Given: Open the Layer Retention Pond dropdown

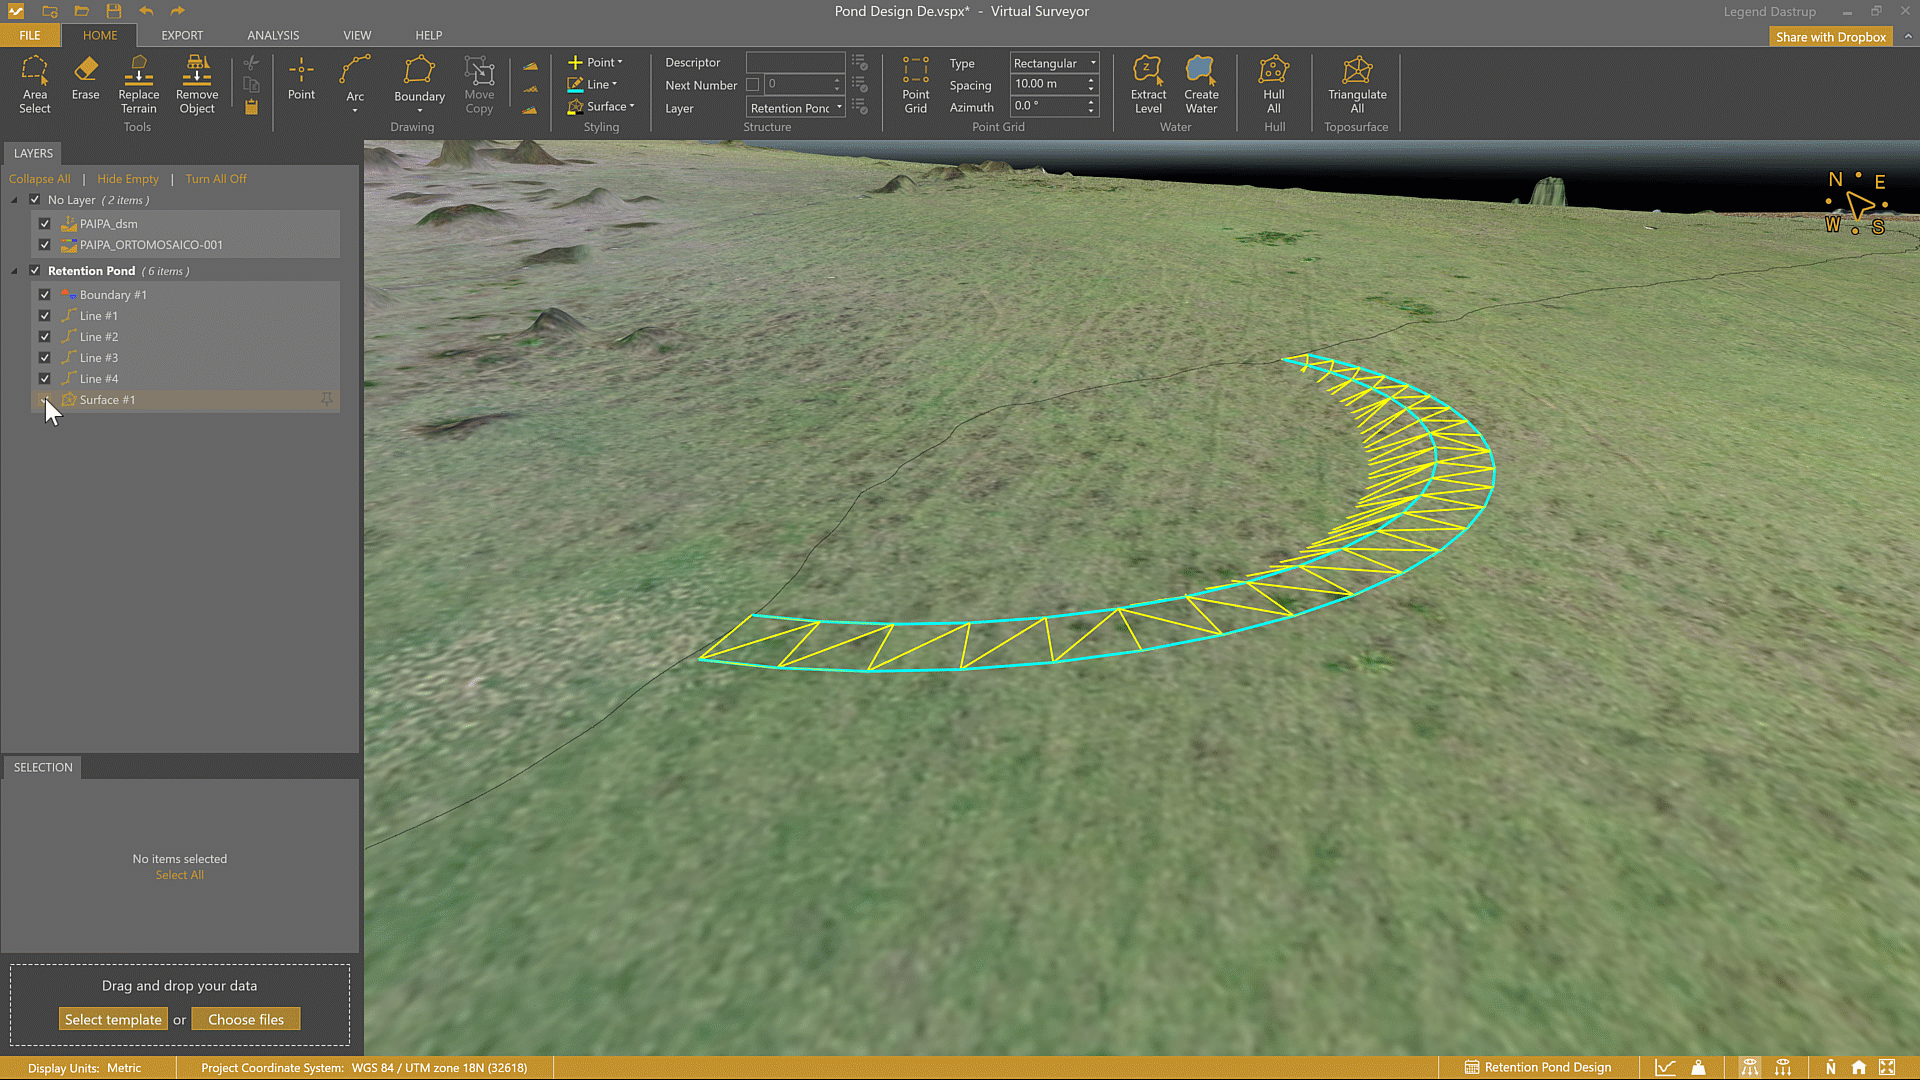Looking at the screenshot, I should 796,108.
